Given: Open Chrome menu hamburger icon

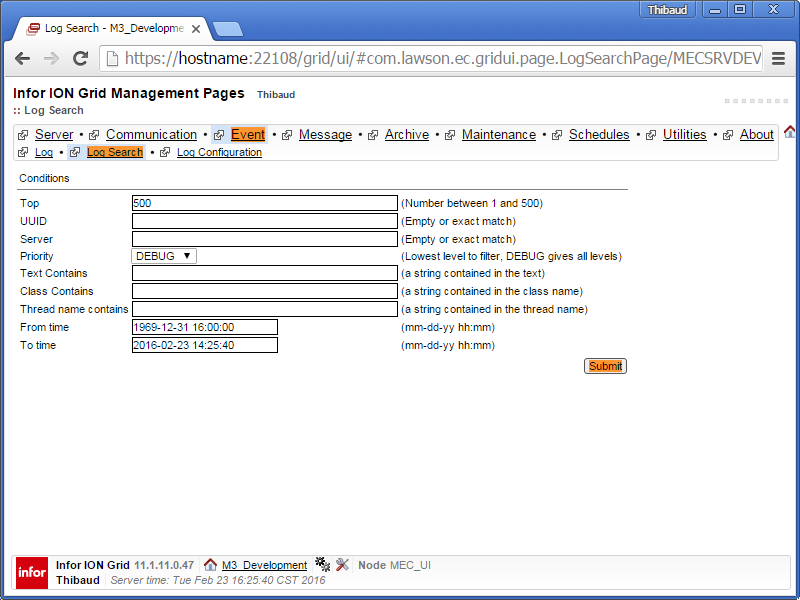Looking at the screenshot, I should [778, 59].
